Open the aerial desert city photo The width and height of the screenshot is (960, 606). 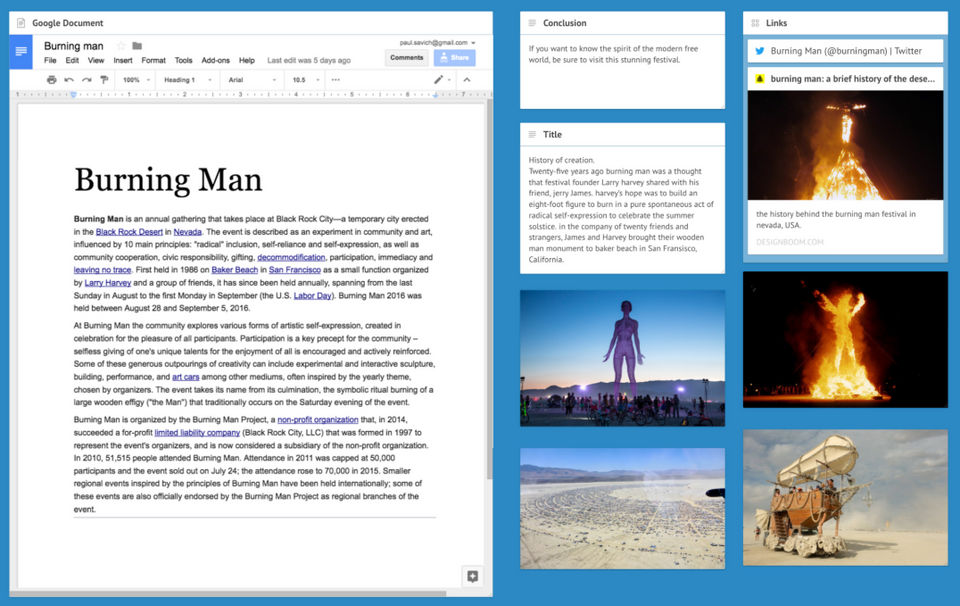(x=622, y=508)
